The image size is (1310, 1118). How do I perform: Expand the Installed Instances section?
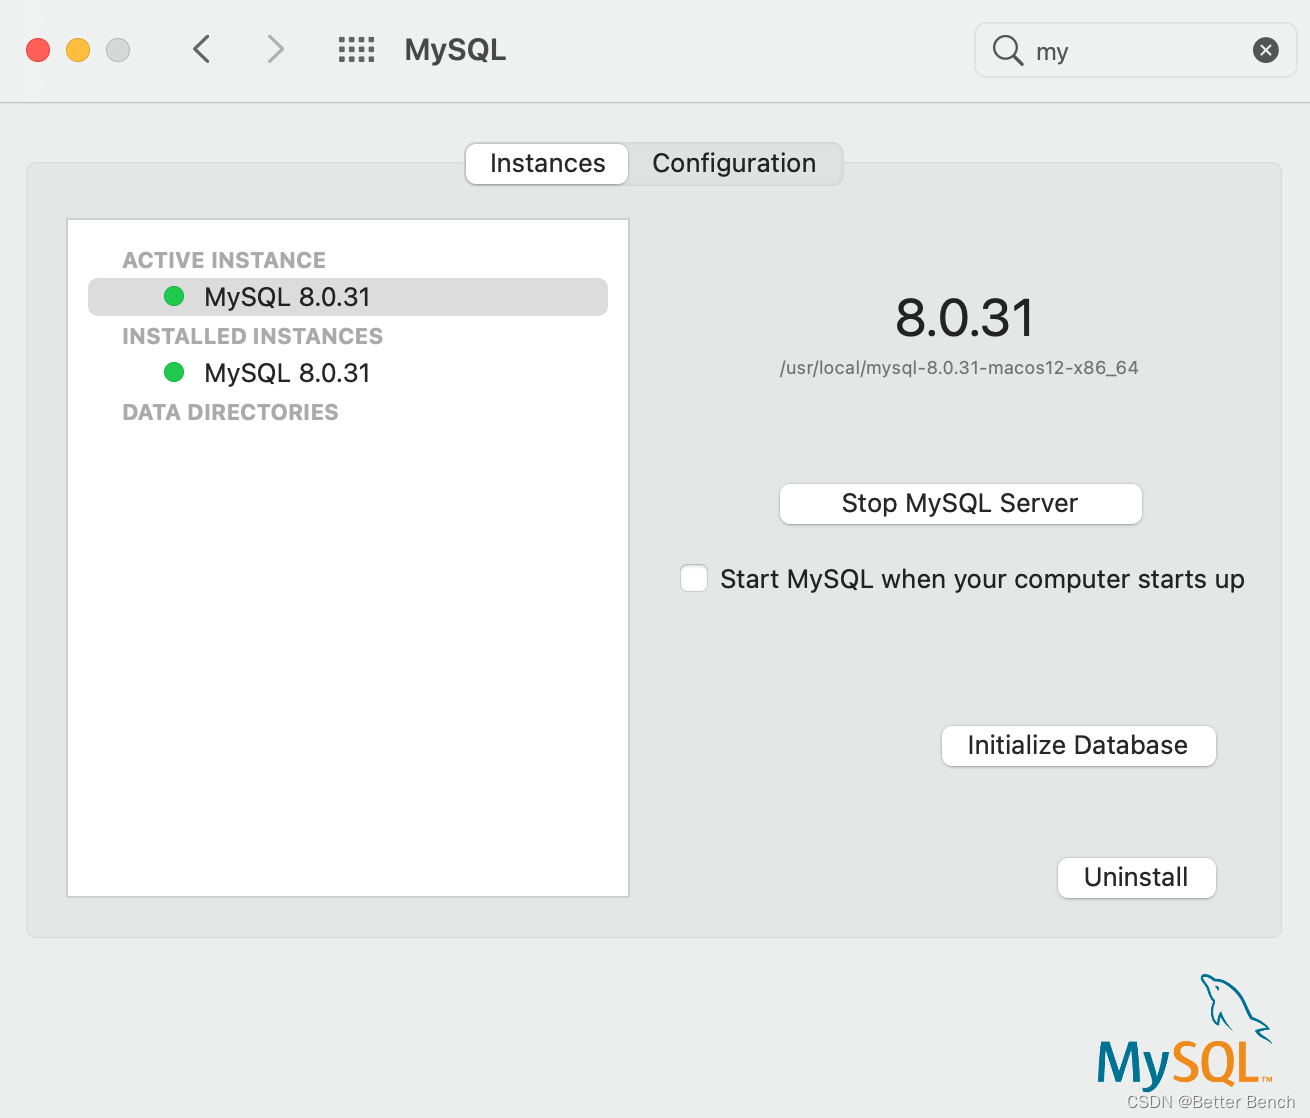tap(252, 336)
